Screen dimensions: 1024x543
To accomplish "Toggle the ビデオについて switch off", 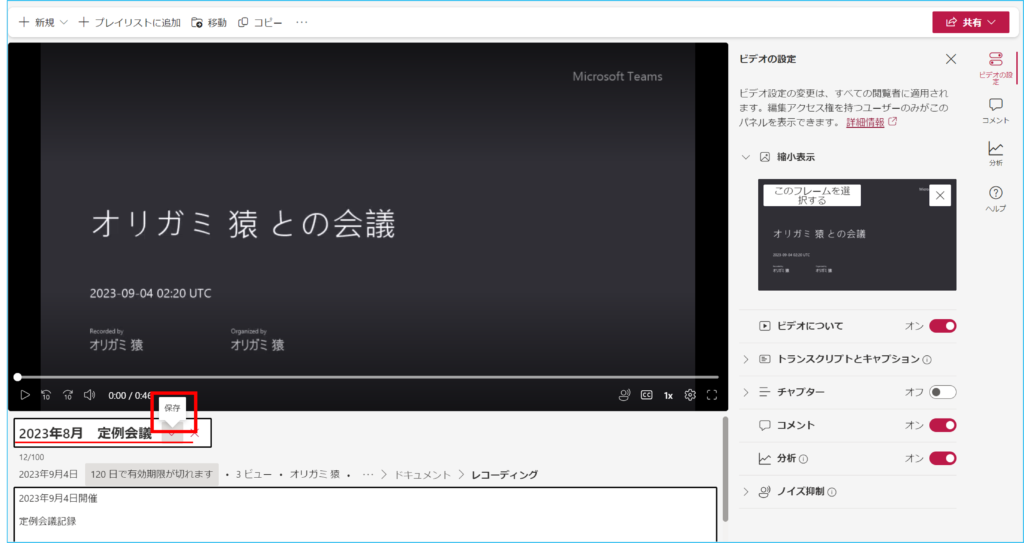I will pyautogui.click(x=942, y=326).
